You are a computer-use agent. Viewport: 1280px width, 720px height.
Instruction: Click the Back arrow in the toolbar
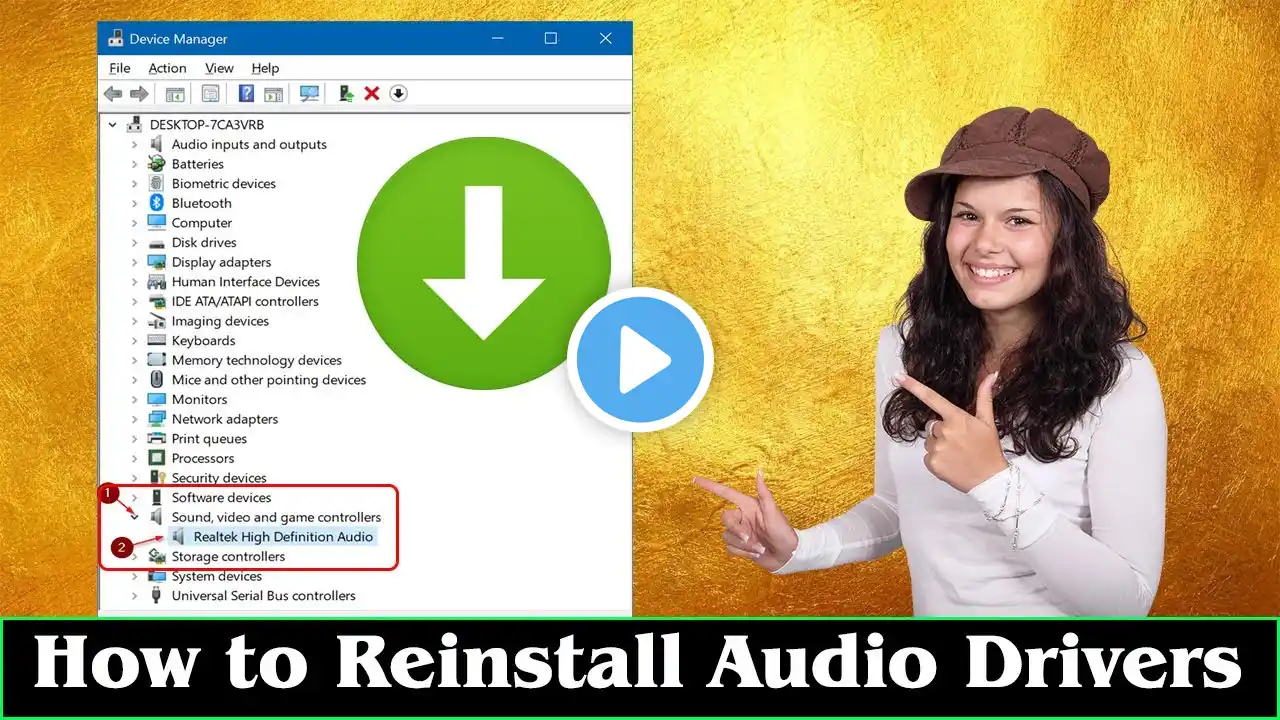(x=113, y=93)
